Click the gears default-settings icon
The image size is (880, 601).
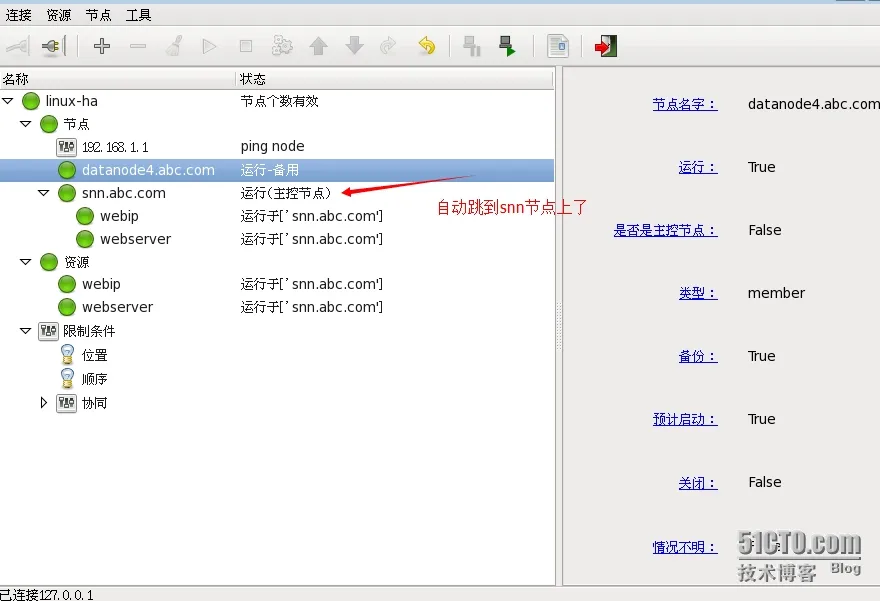282,46
